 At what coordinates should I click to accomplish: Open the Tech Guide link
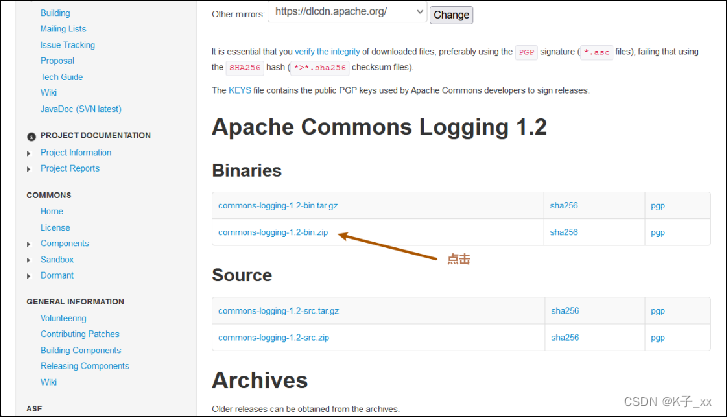pos(62,77)
